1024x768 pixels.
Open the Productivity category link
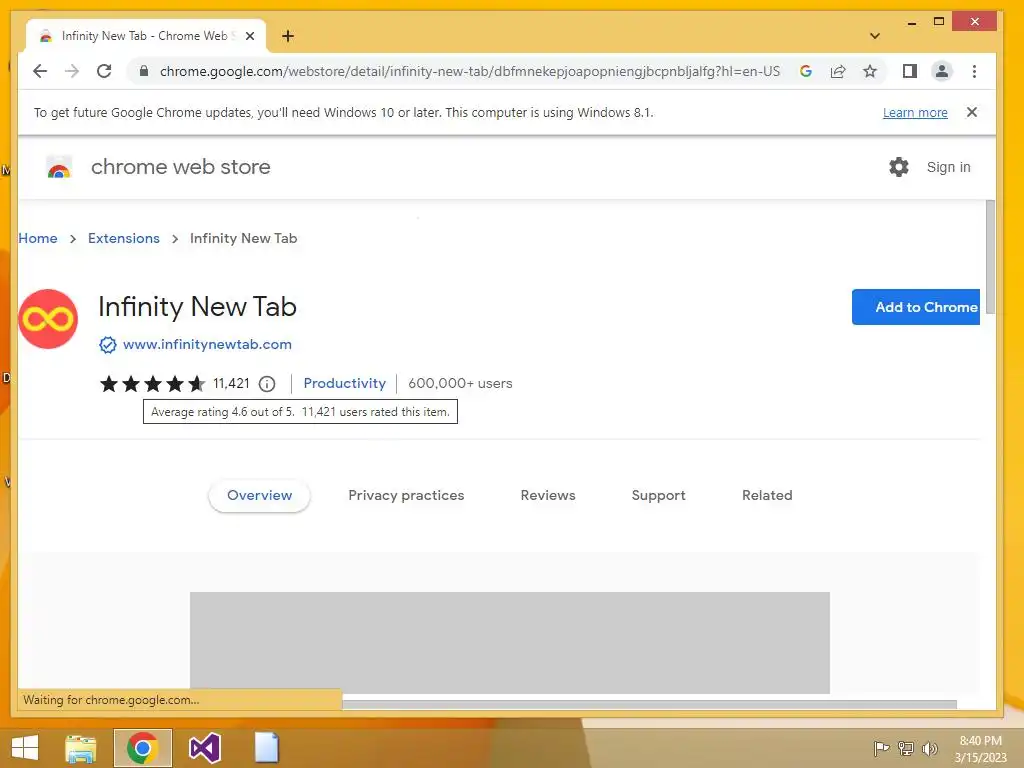tap(344, 383)
